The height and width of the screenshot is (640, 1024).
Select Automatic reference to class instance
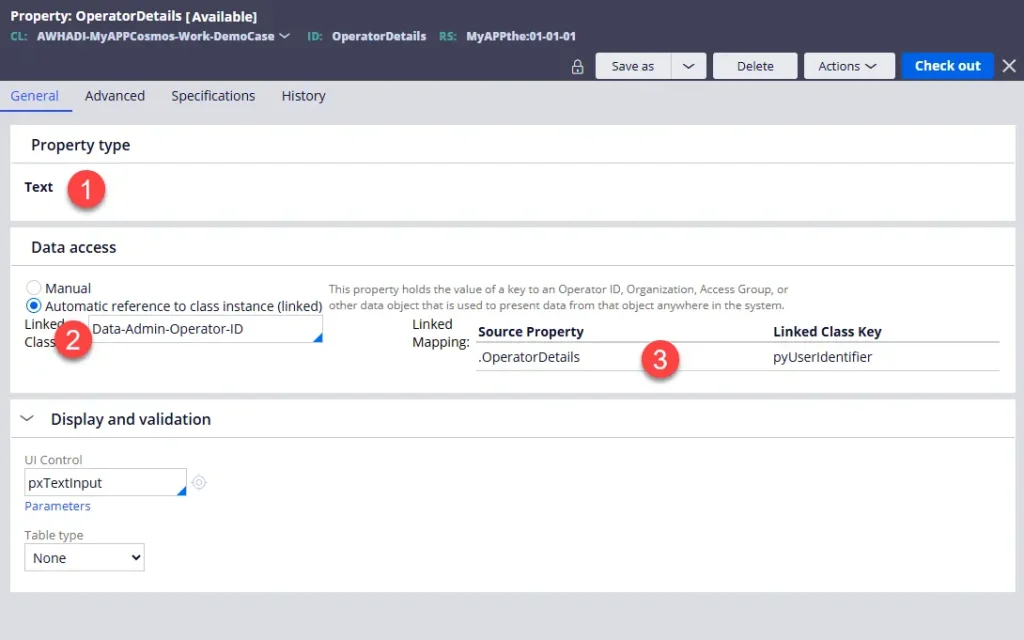pyautogui.click(x=33, y=306)
